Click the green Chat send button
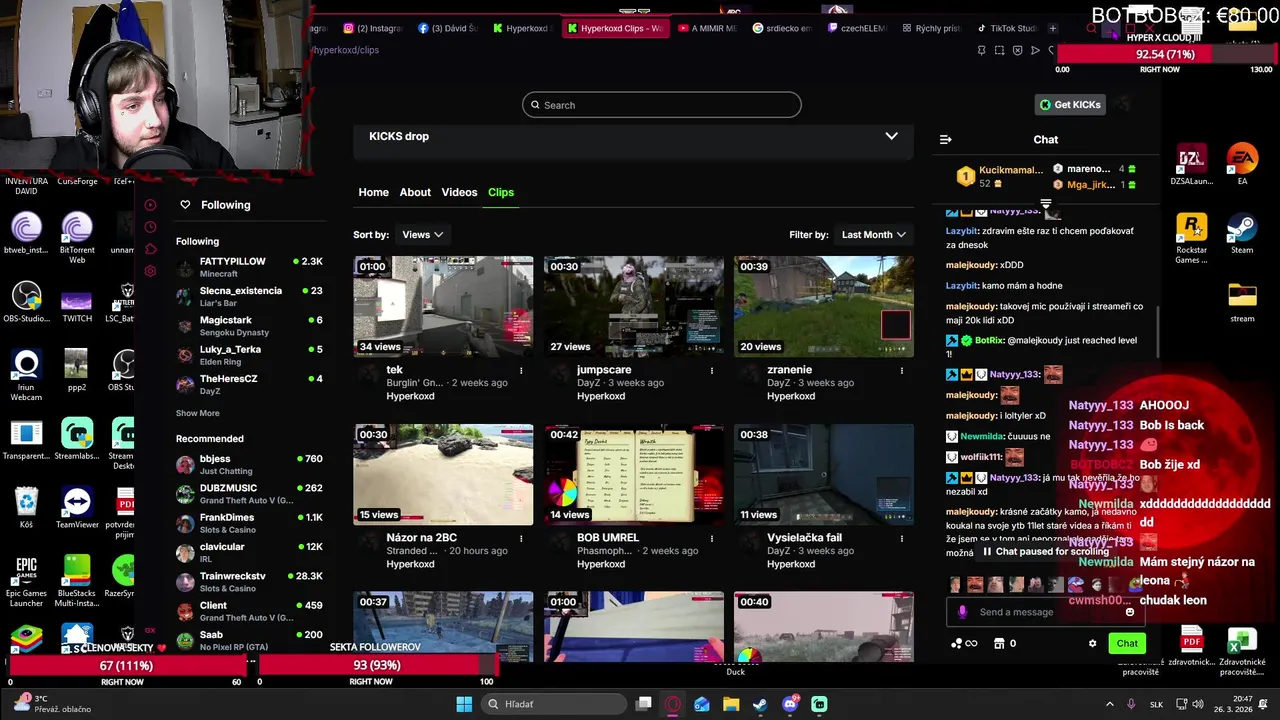 pos(1127,644)
